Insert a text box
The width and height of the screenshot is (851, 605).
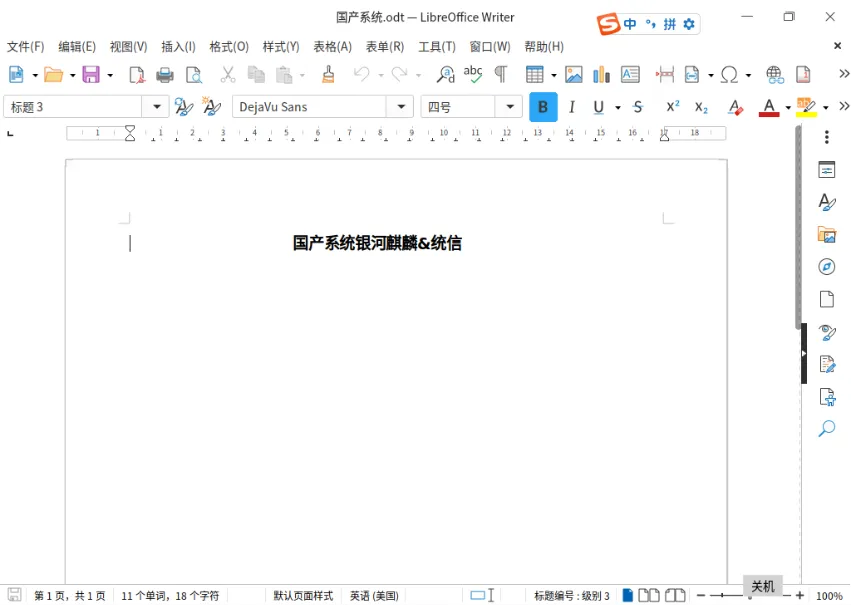pyautogui.click(x=630, y=74)
